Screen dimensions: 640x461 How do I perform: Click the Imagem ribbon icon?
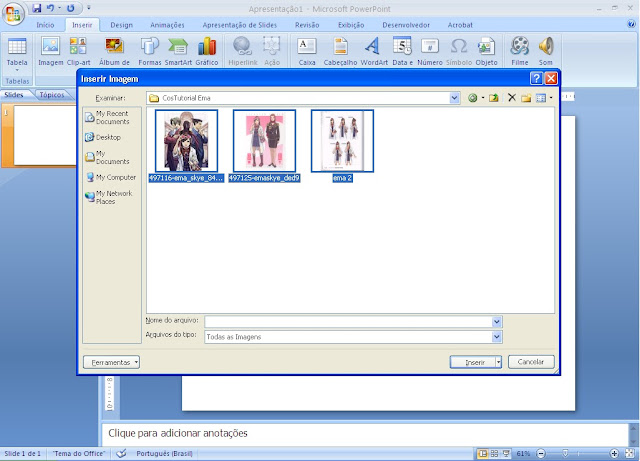(x=51, y=51)
